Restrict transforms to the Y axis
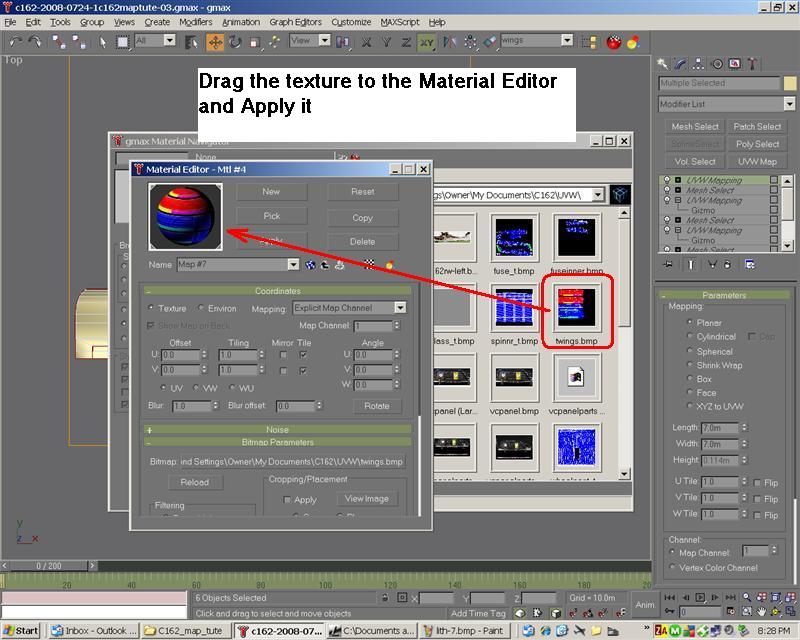The width and height of the screenshot is (800, 640). click(386, 42)
